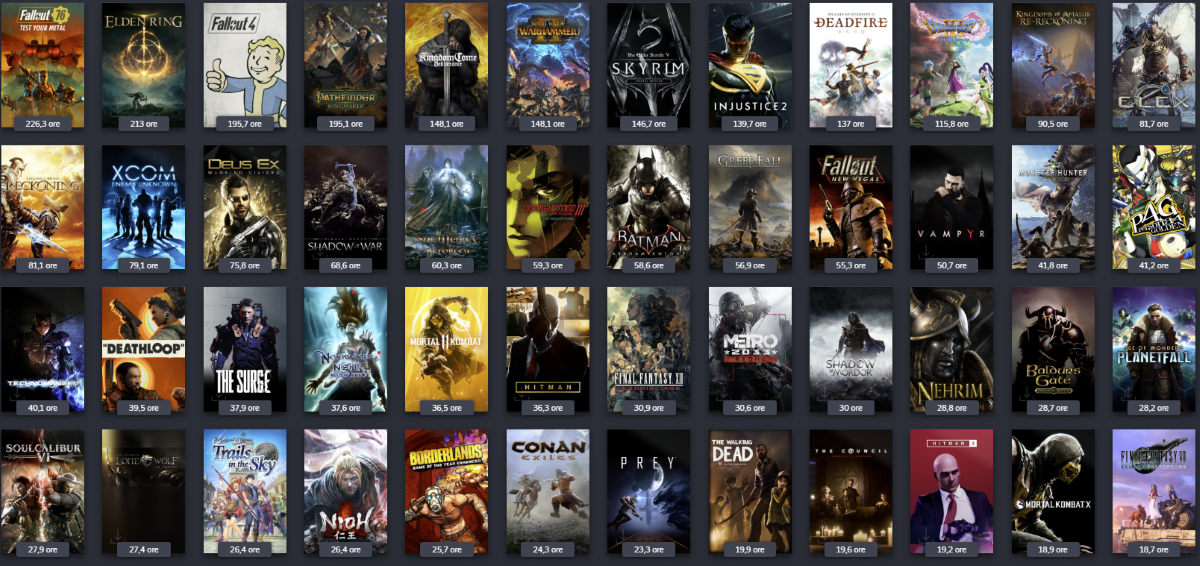This screenshot has width=1200, height=566.
Task: Choose the Persona 4 Golden cover
Action: [1154, 208]
